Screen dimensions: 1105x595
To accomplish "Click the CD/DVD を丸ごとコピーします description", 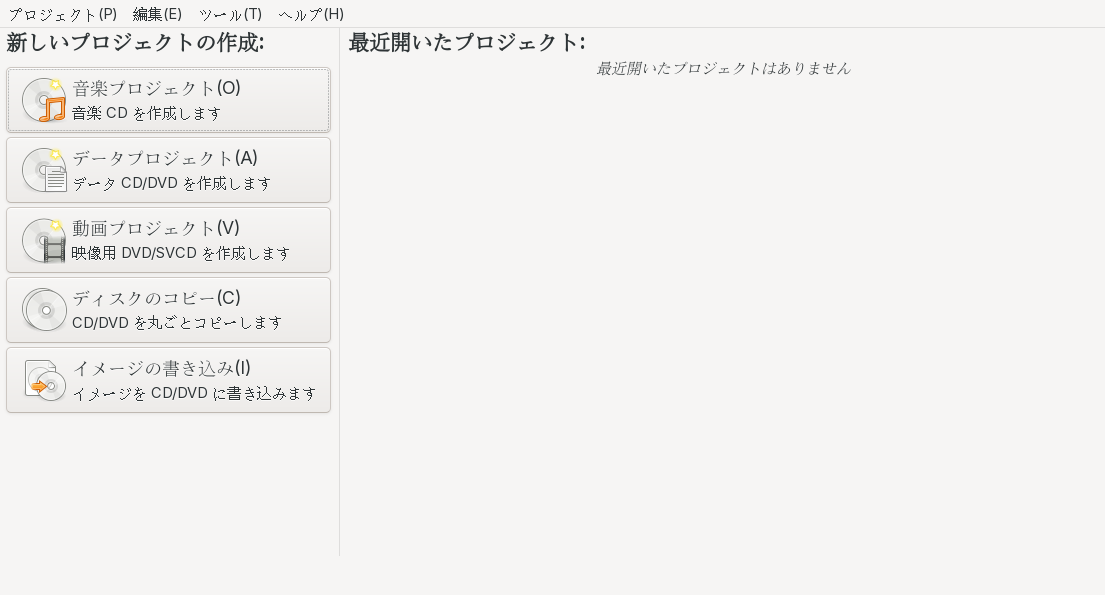I will click(x=177, y=323).
